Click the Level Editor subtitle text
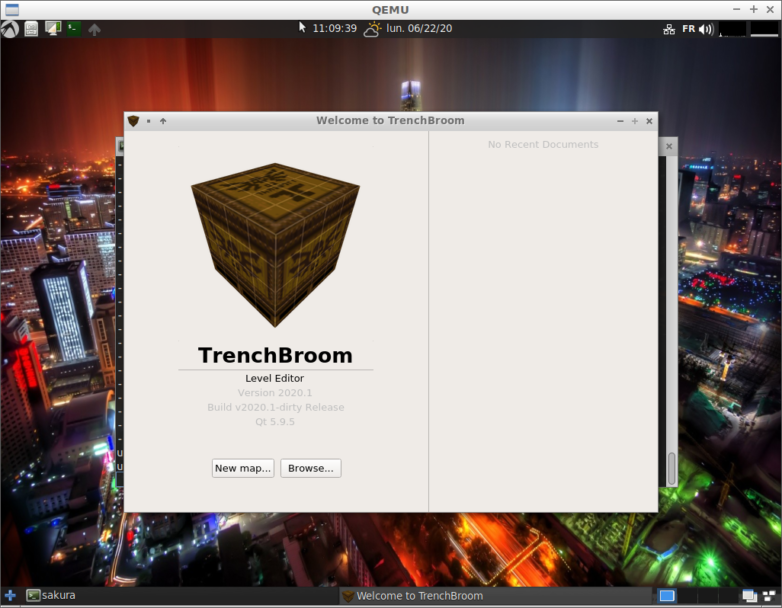782x608 pixels. click(274, 378)
